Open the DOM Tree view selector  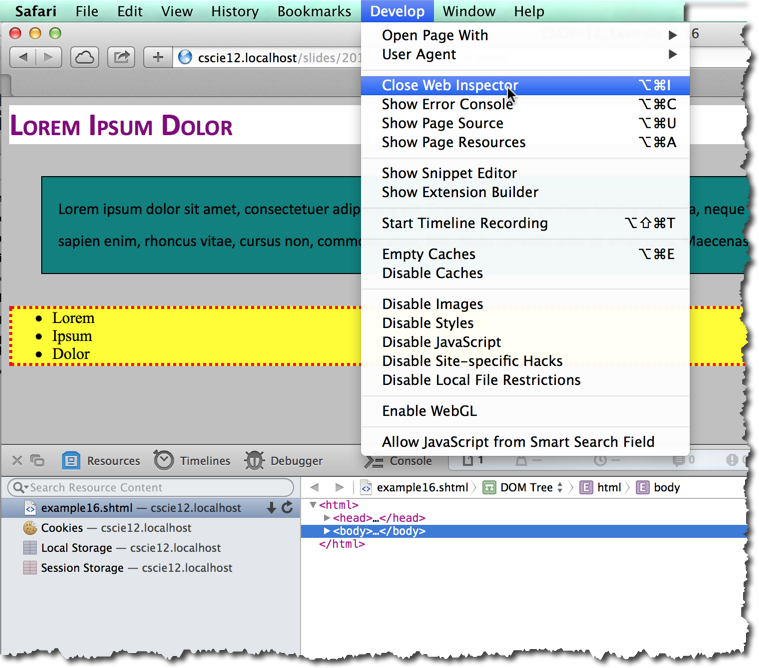coord(524,488)
